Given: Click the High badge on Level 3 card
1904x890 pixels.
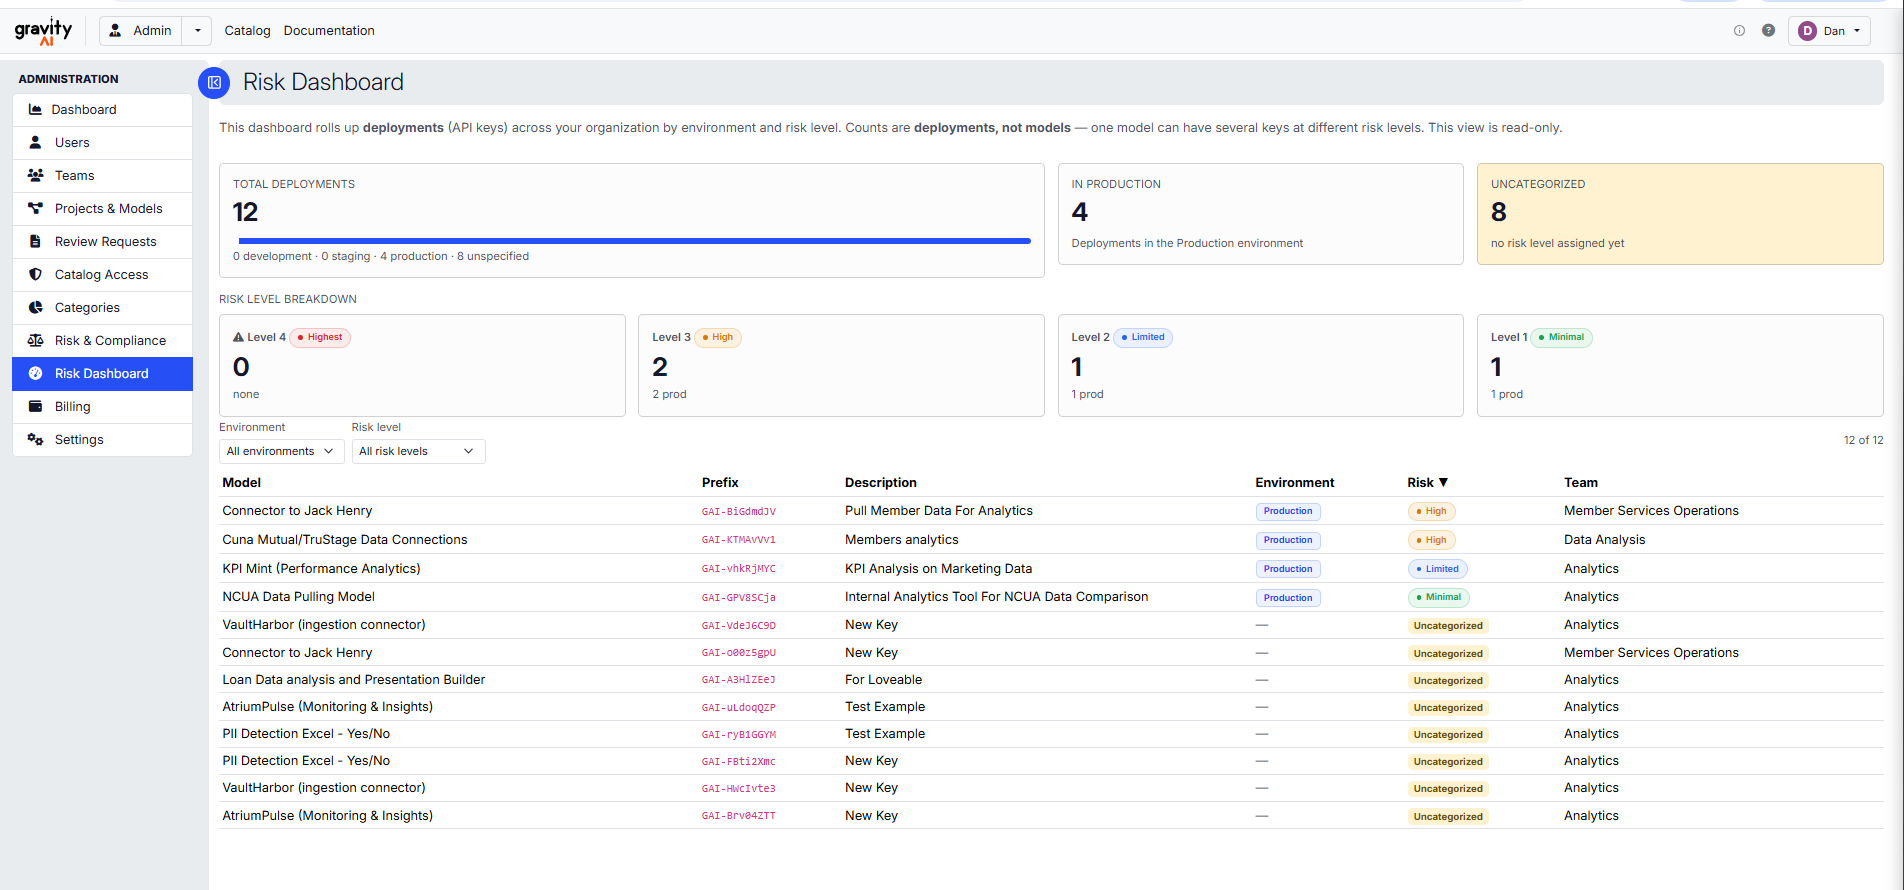Looking at the screenshot, I should [x=718, y=338].
